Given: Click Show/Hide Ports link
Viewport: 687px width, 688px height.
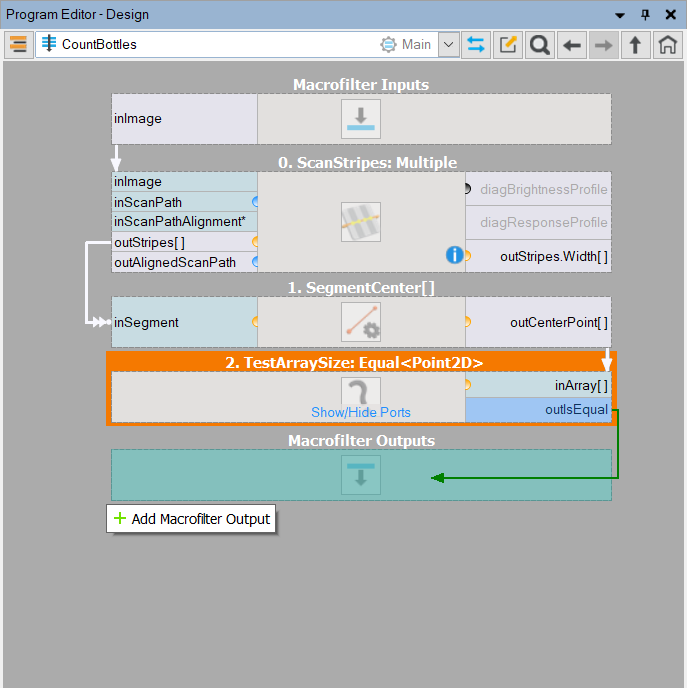Looking at the screenshot, I should [x=360, y=412].
